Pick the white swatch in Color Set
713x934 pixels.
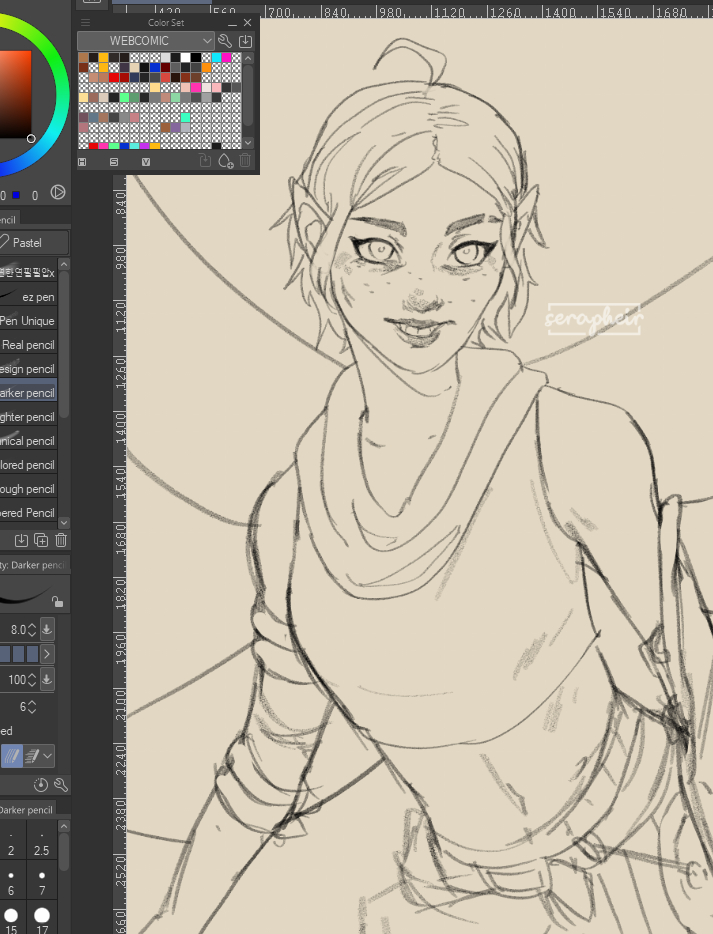point(186,58)
